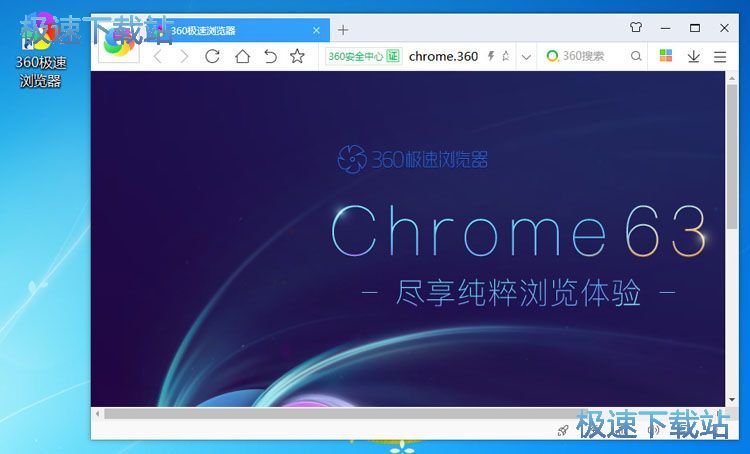Click the small star icon inside address bar

point(506,56)
